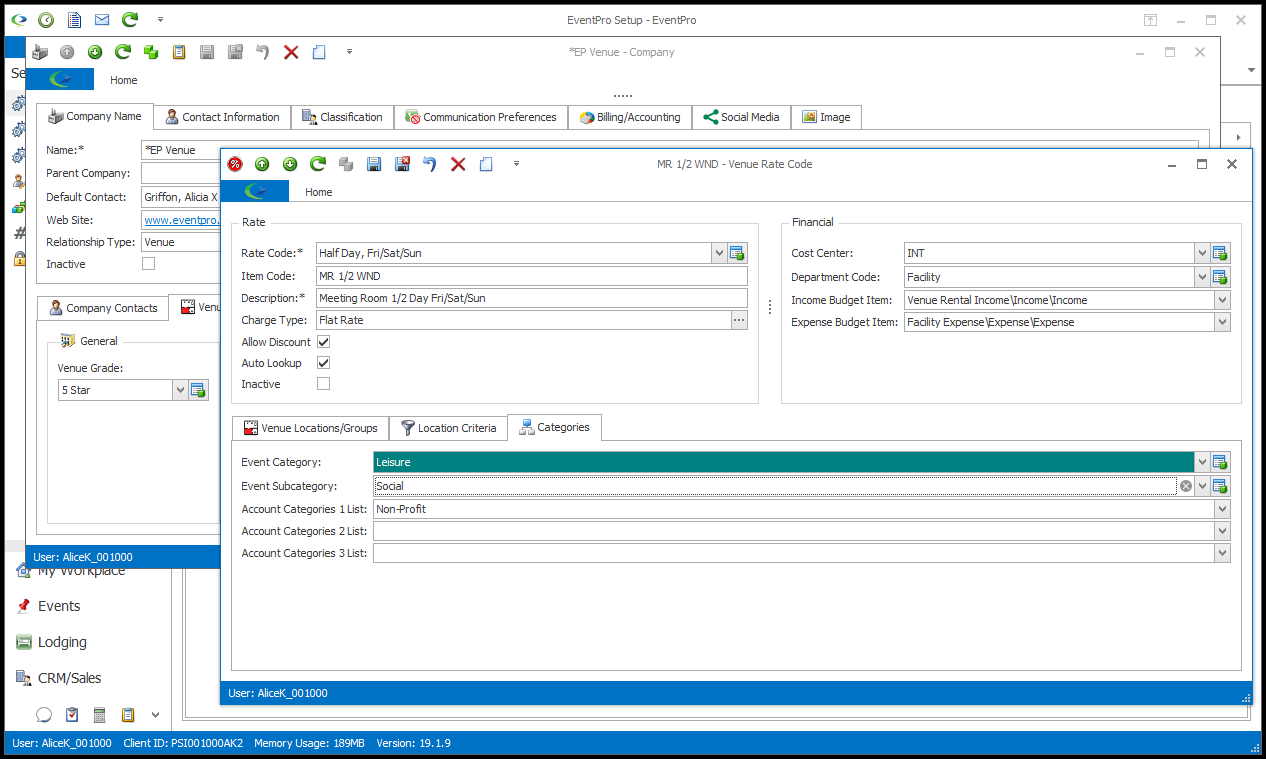Select the Categories tab
The width and height of the screenshot is (1266, 759).
point(554,427)
